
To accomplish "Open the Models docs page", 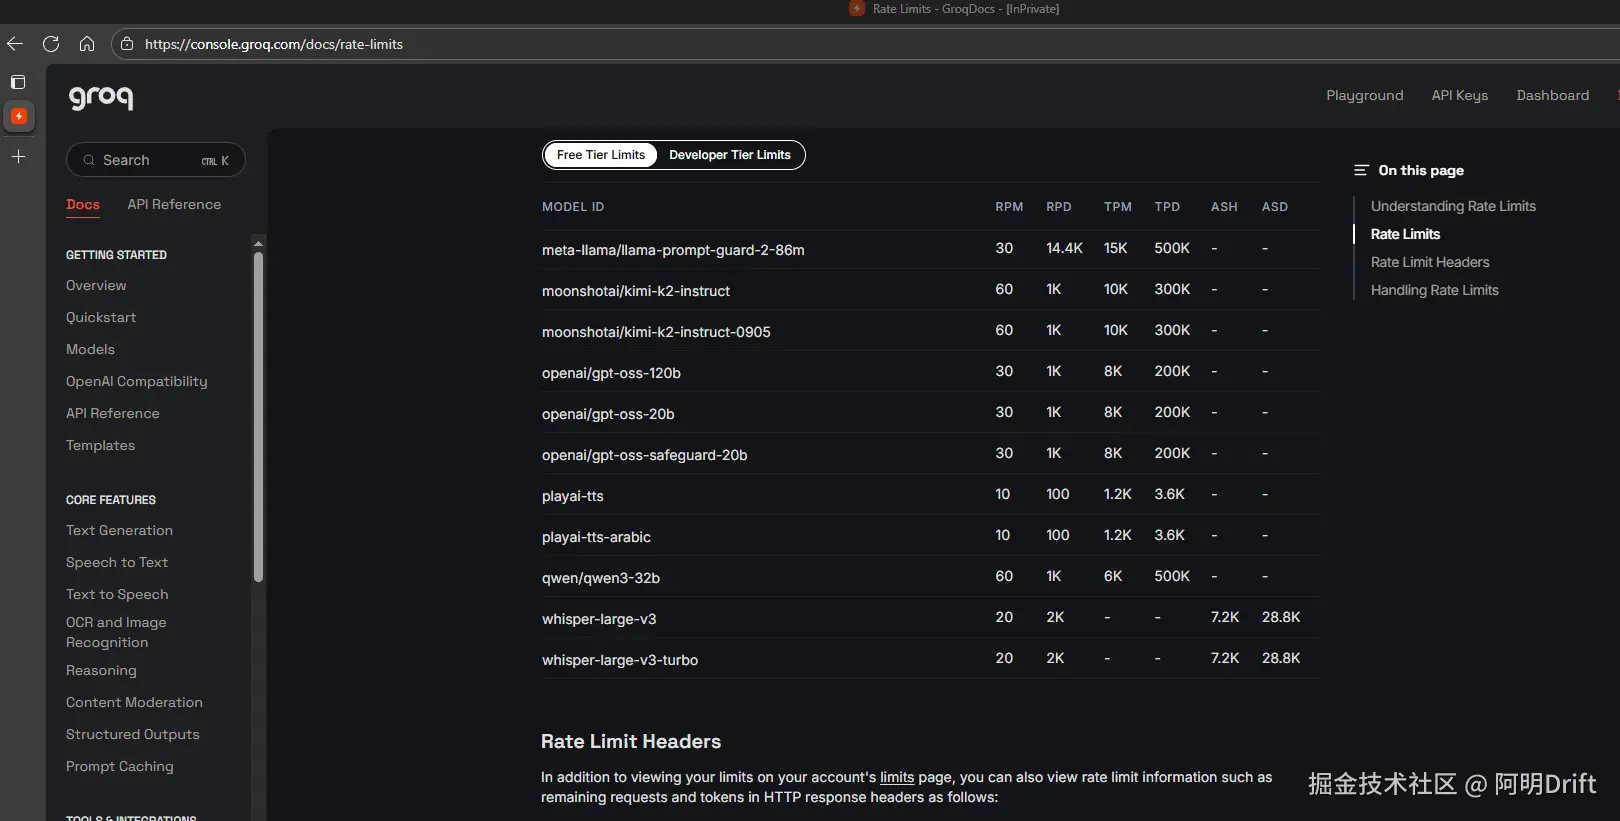I will [x=90, y=349].
